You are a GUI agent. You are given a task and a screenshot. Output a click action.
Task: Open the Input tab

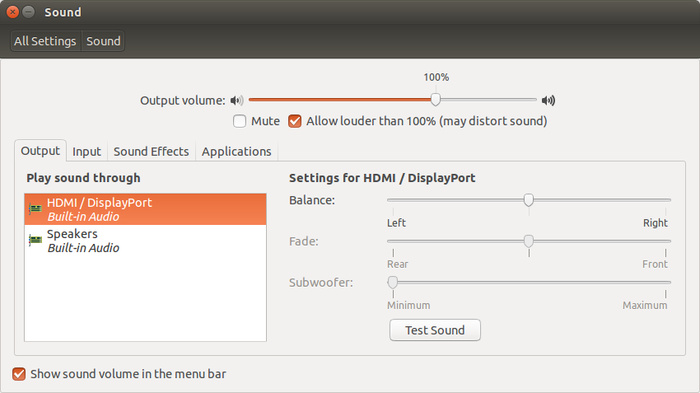click(87, 152)
